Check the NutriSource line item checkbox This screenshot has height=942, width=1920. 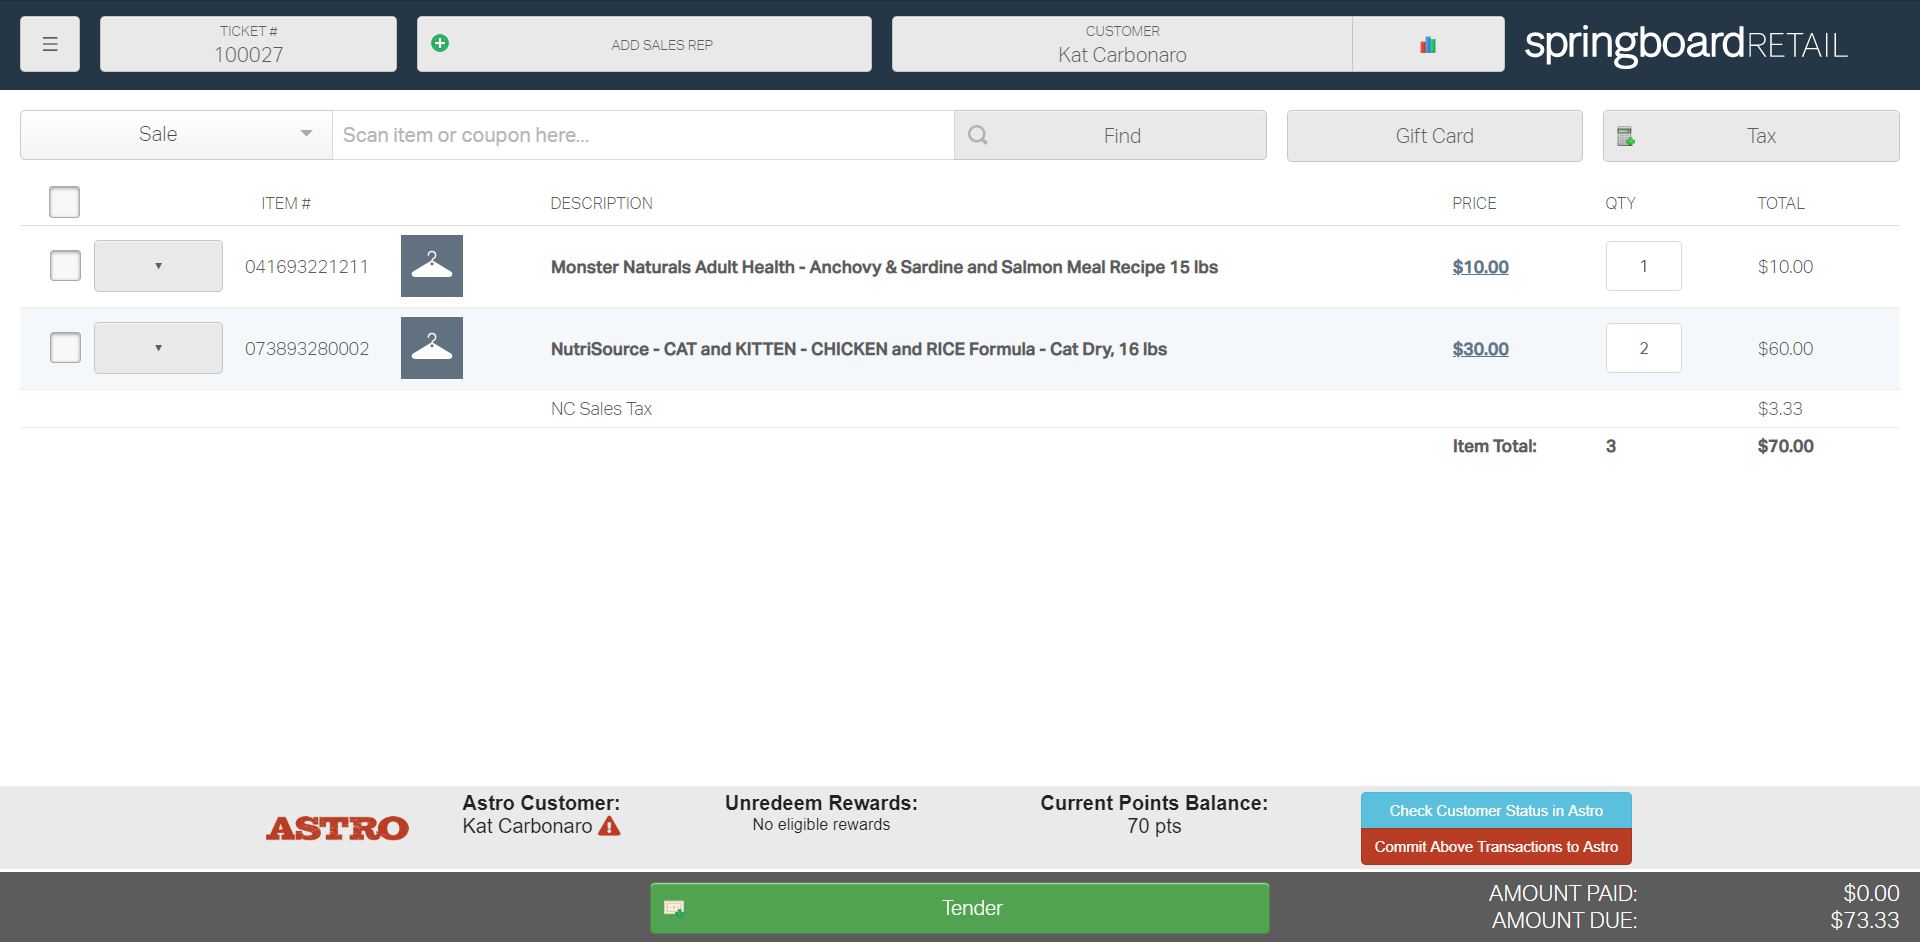[x=65, y=348]
